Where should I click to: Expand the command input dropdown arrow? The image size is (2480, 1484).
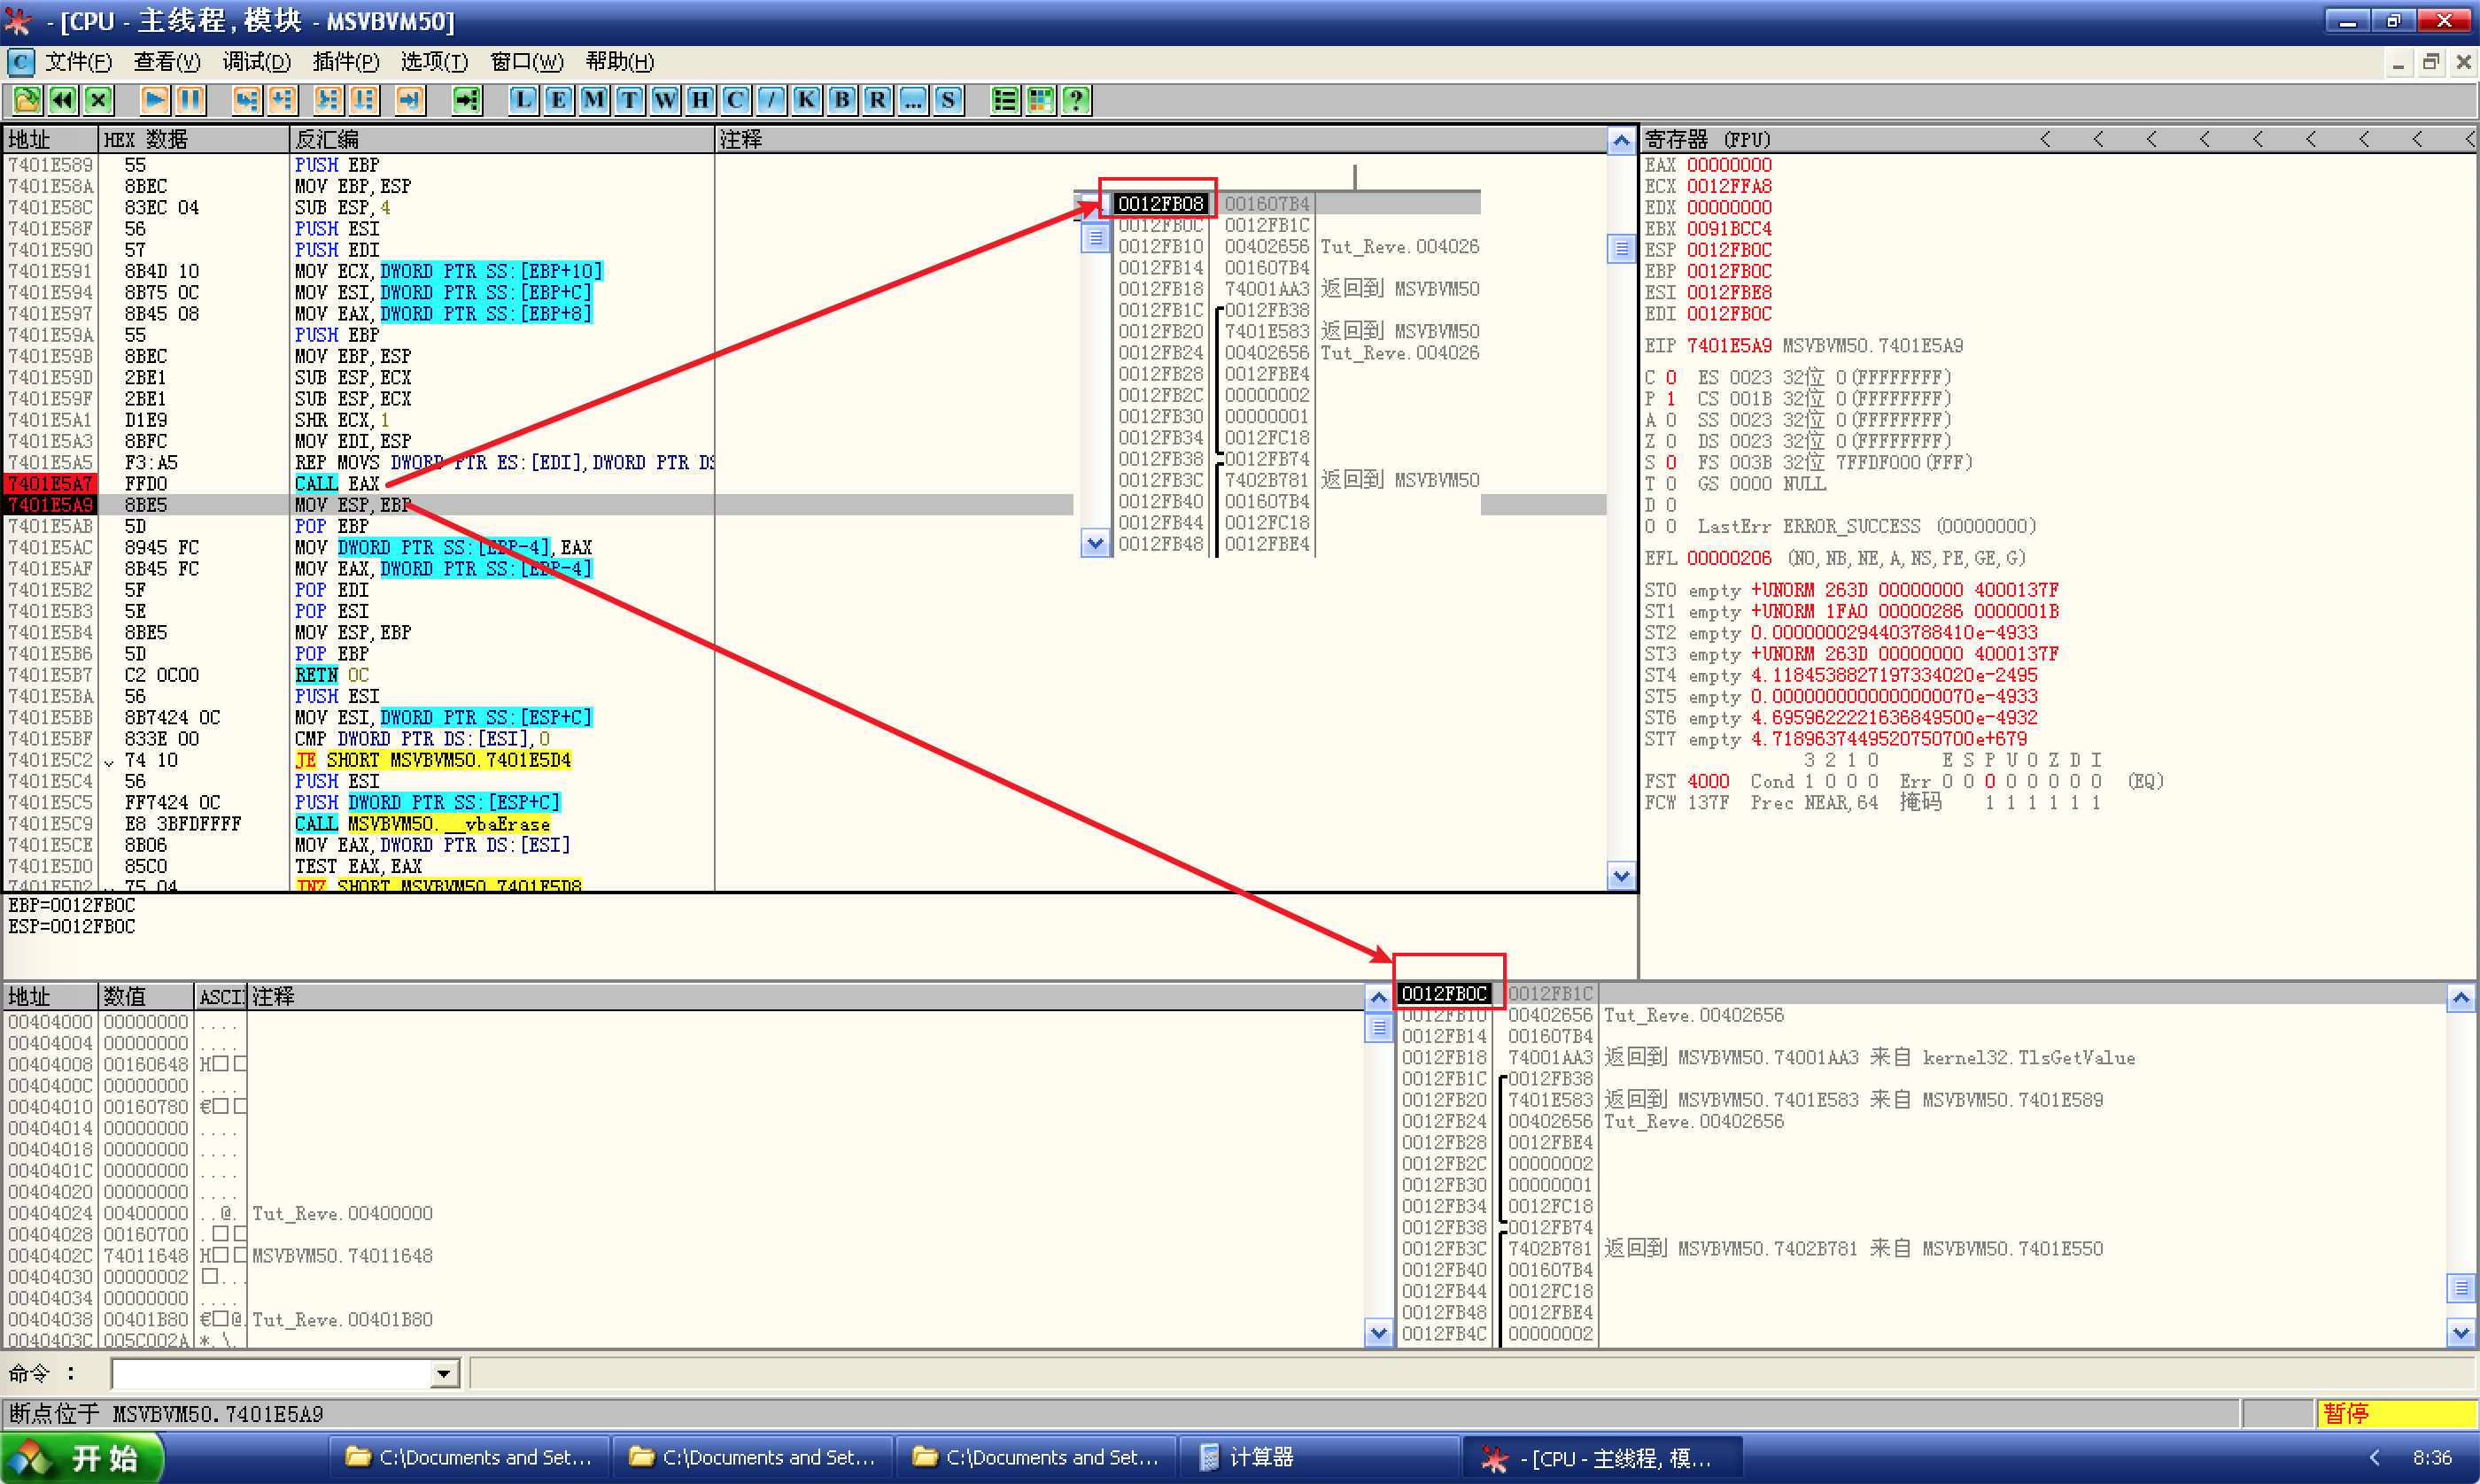444,1374
